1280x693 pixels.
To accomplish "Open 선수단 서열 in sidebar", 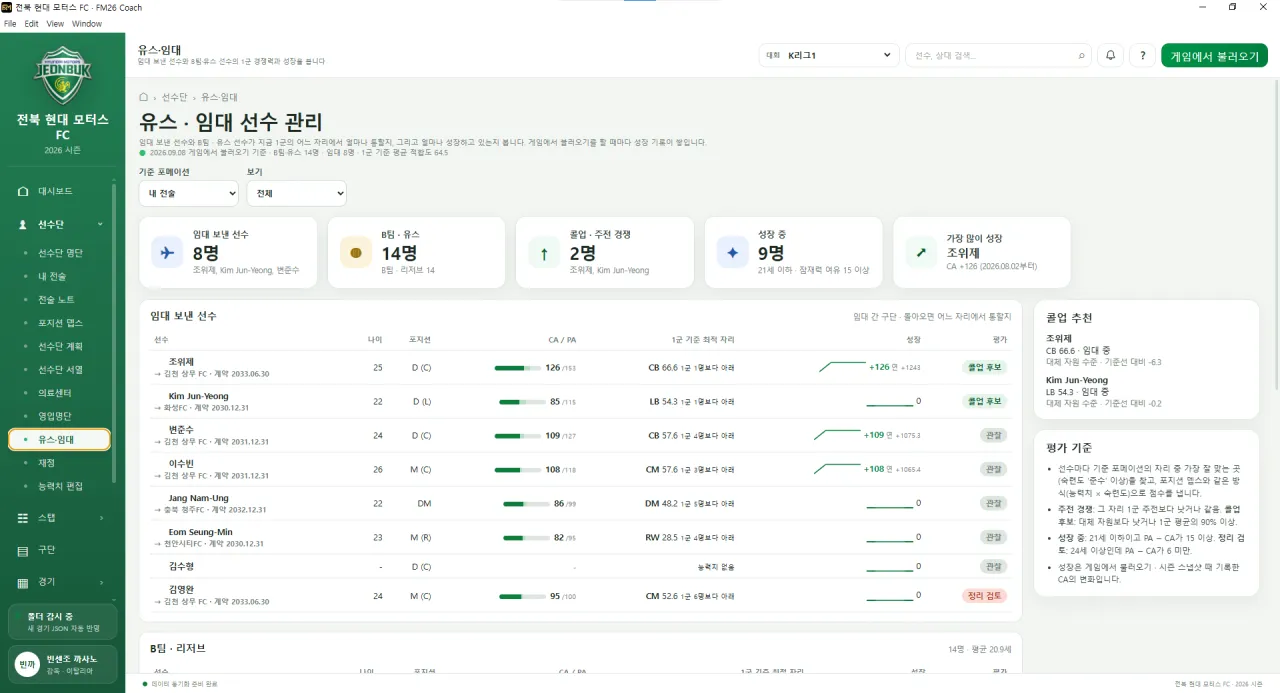I will point(59,370).
